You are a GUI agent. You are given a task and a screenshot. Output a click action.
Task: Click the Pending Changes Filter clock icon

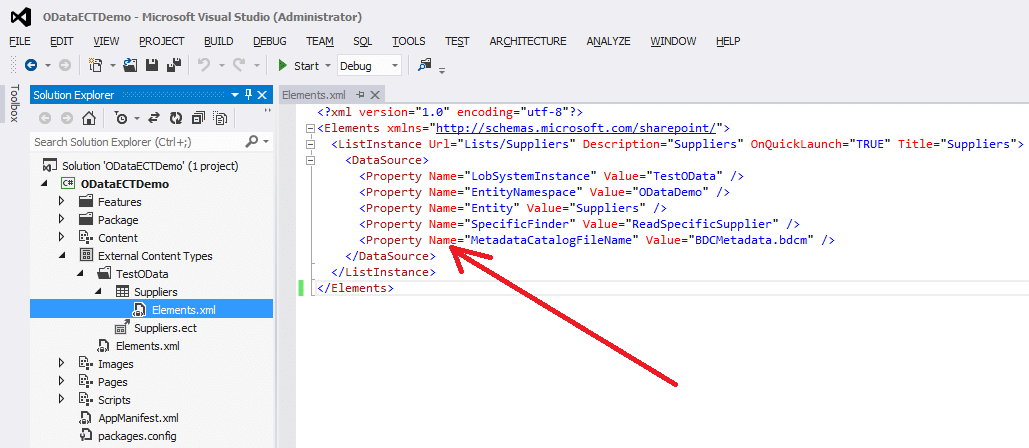[x=121, y=119]
